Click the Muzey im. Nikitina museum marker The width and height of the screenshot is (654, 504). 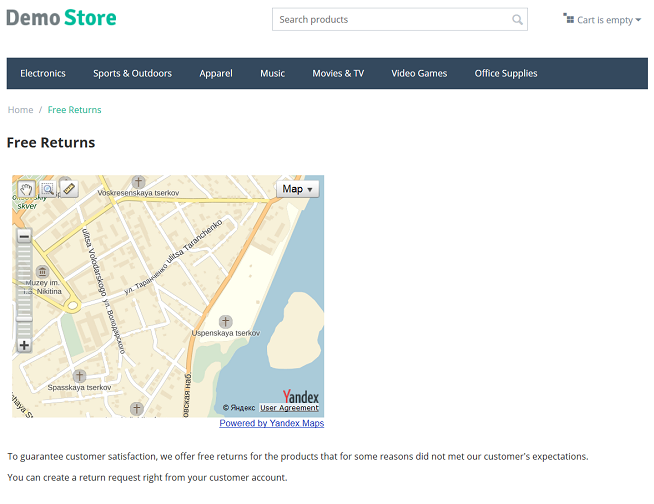click(x=42, y=272)
